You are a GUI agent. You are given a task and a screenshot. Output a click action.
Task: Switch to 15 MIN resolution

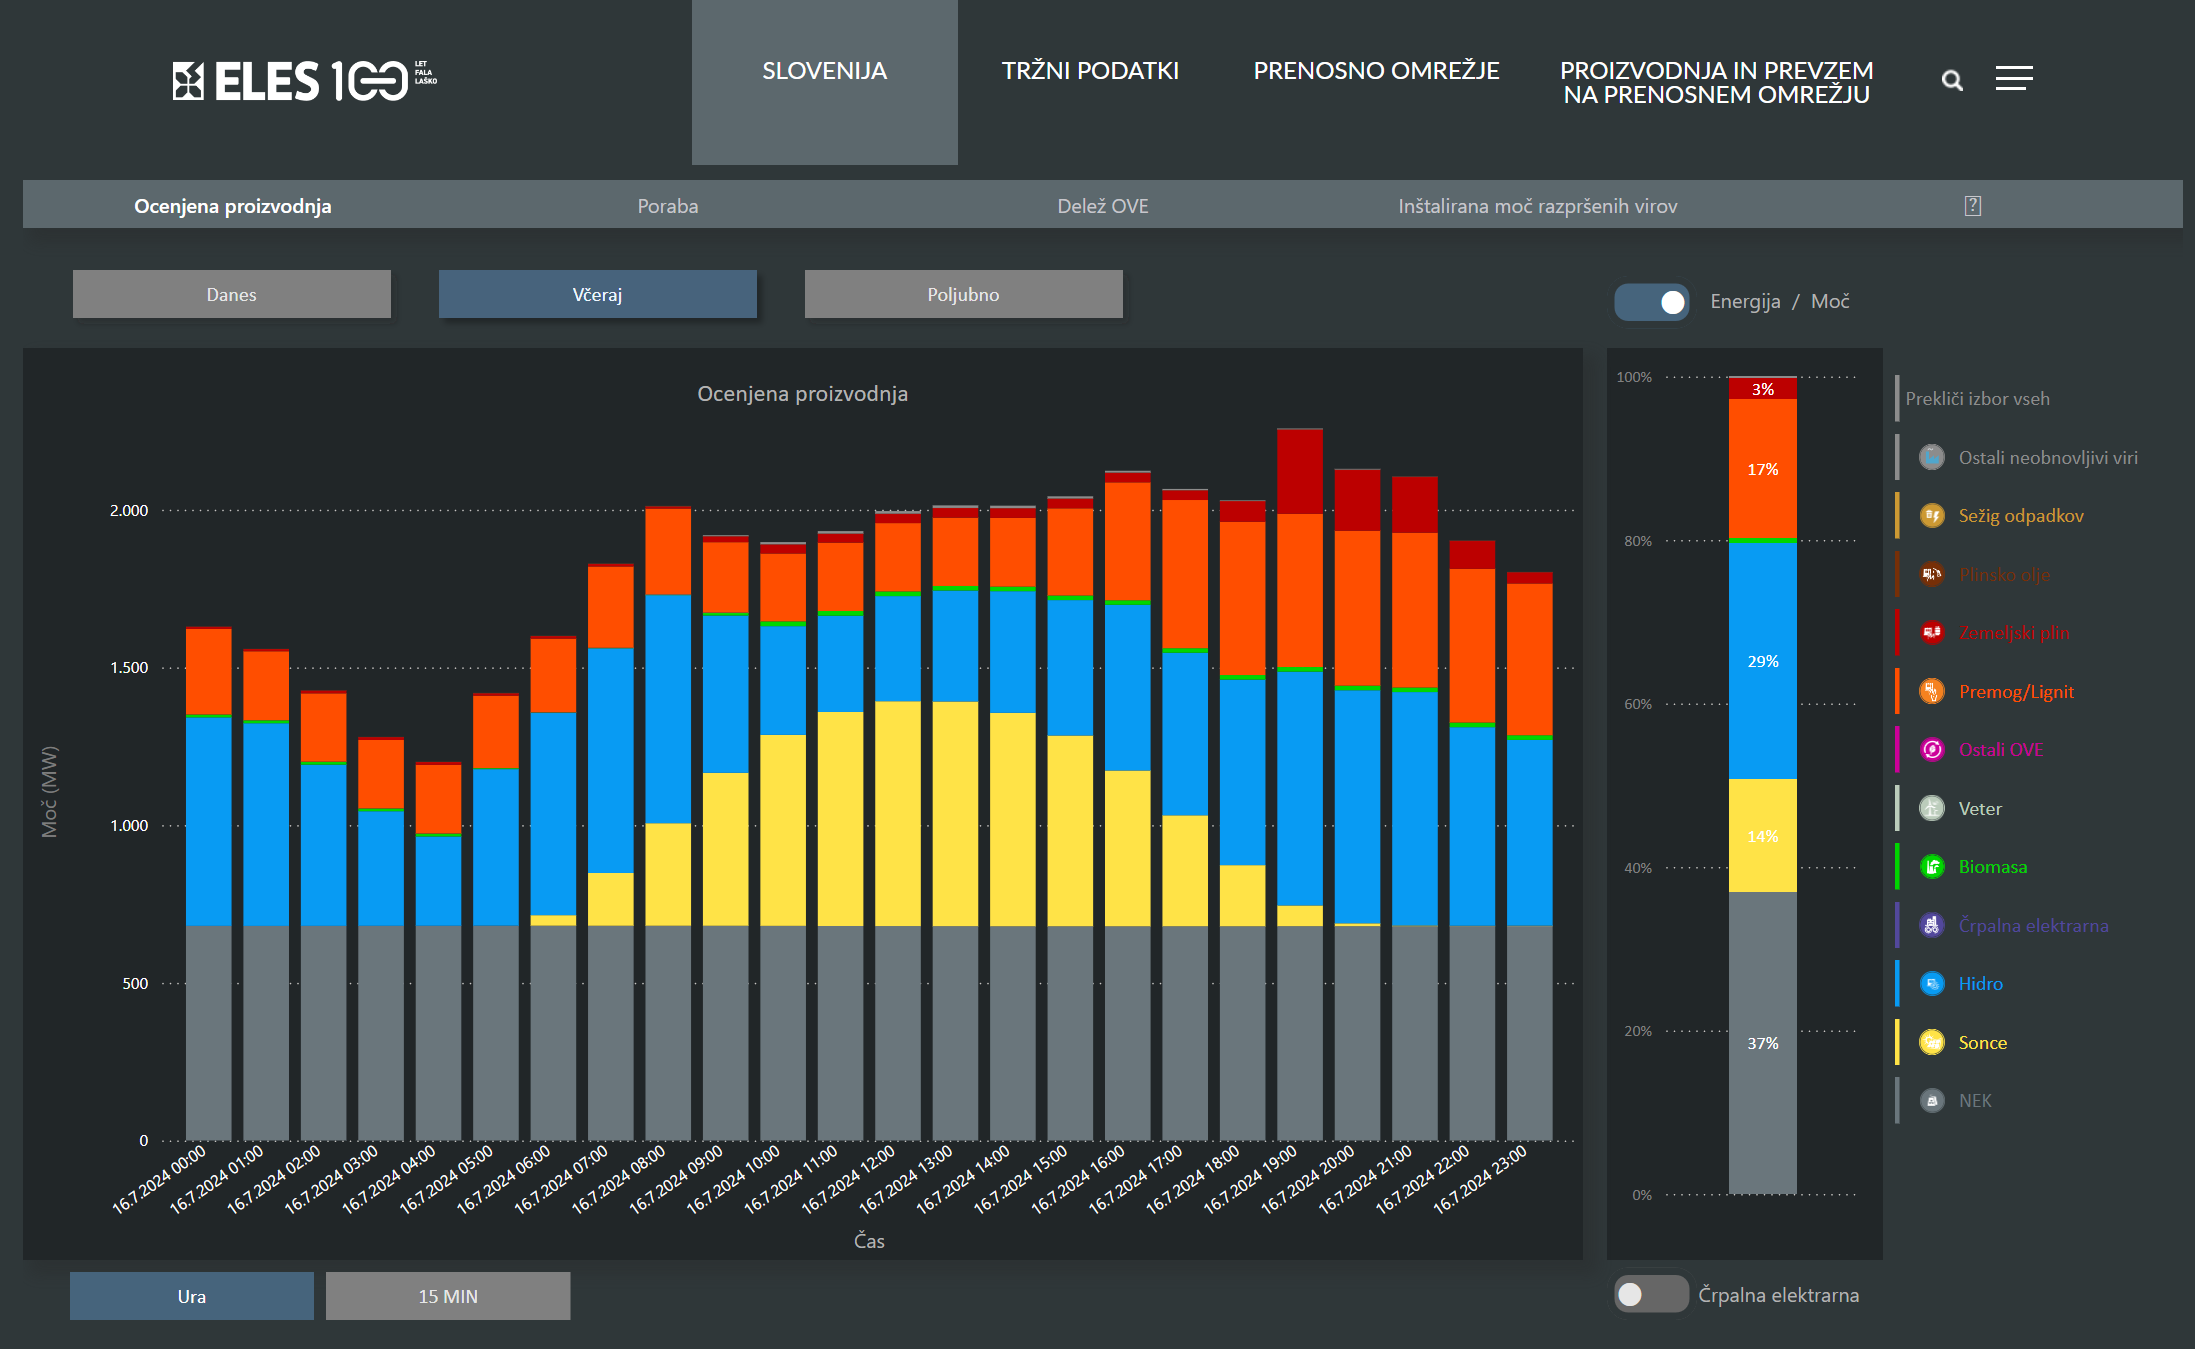(x=448, y=1296)
